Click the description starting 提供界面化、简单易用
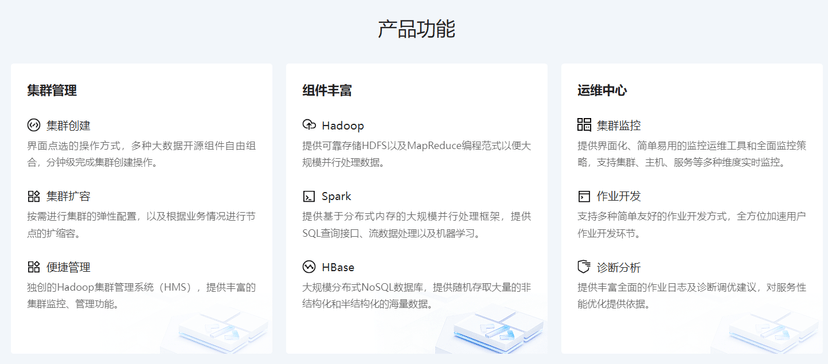 pyautogui.click(x=692, y=154)
